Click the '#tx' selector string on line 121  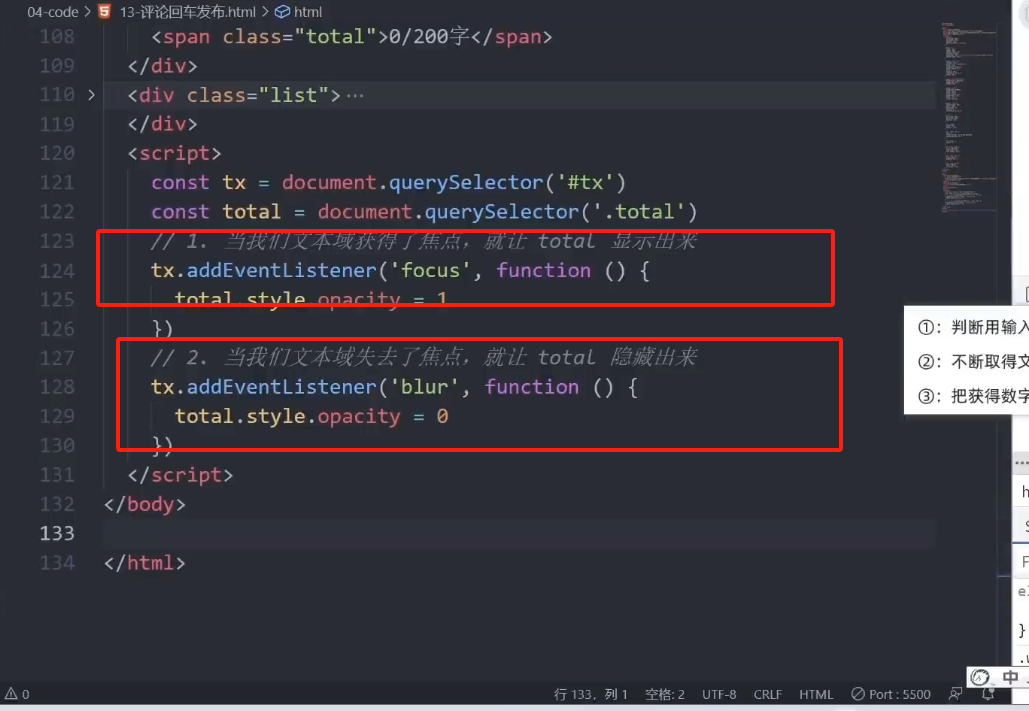(x=585, y=183)
